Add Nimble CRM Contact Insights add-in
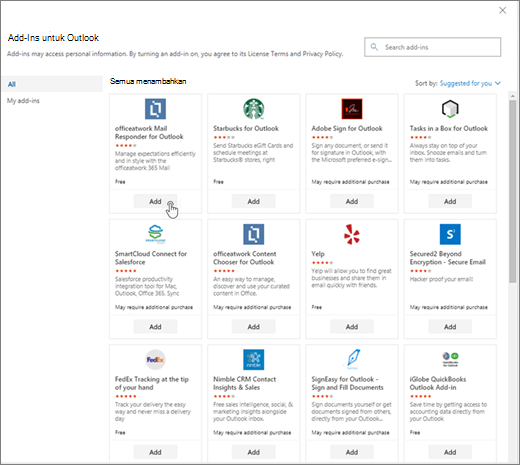Screen dimensions: 520x465 pyautogui.click(x=254, y=452)
